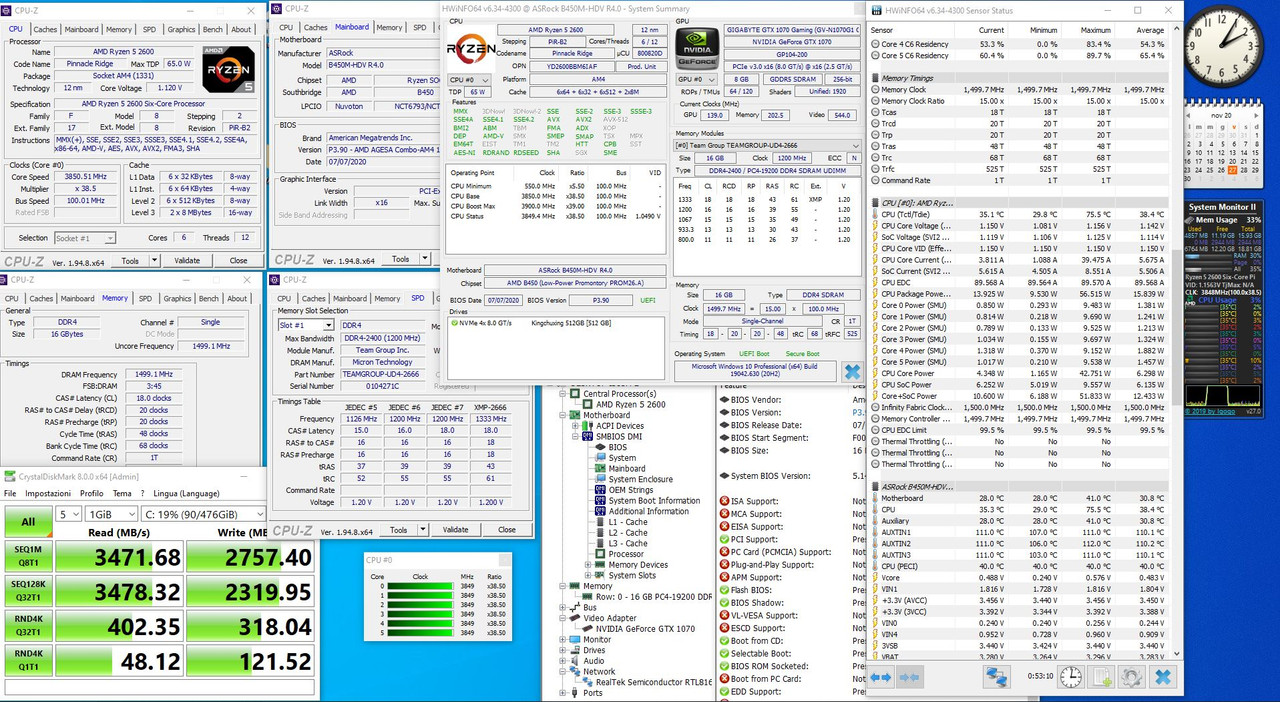Click expand-layout blue arrows in HWiNFO sensor toolbar
Image resolution: width=1280 pixels, height=702 pixels.
(880, 677)
